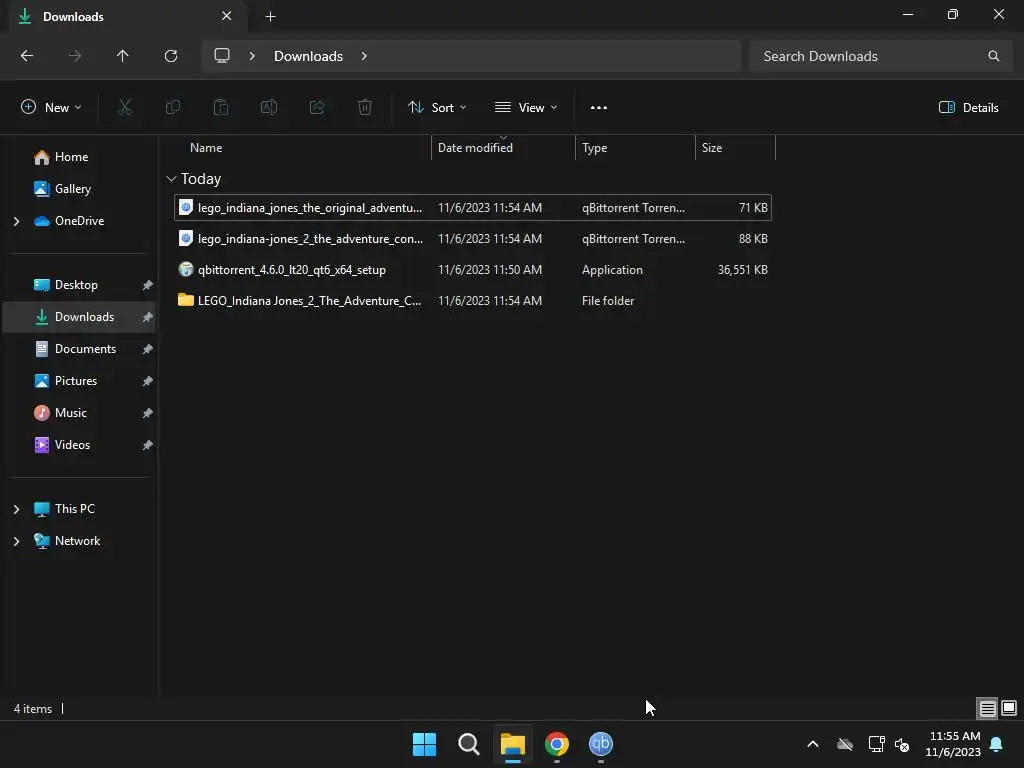Click the OneDrive cloud tray icon

(845, 744)
